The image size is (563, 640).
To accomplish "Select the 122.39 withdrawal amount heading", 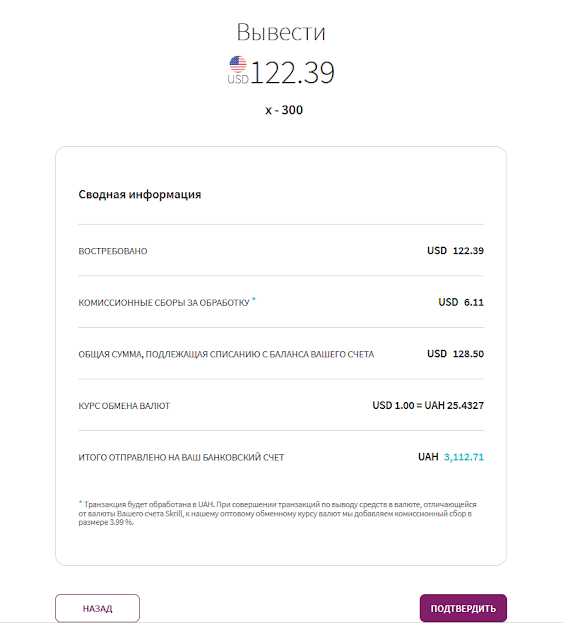I will tap(292, 73).
